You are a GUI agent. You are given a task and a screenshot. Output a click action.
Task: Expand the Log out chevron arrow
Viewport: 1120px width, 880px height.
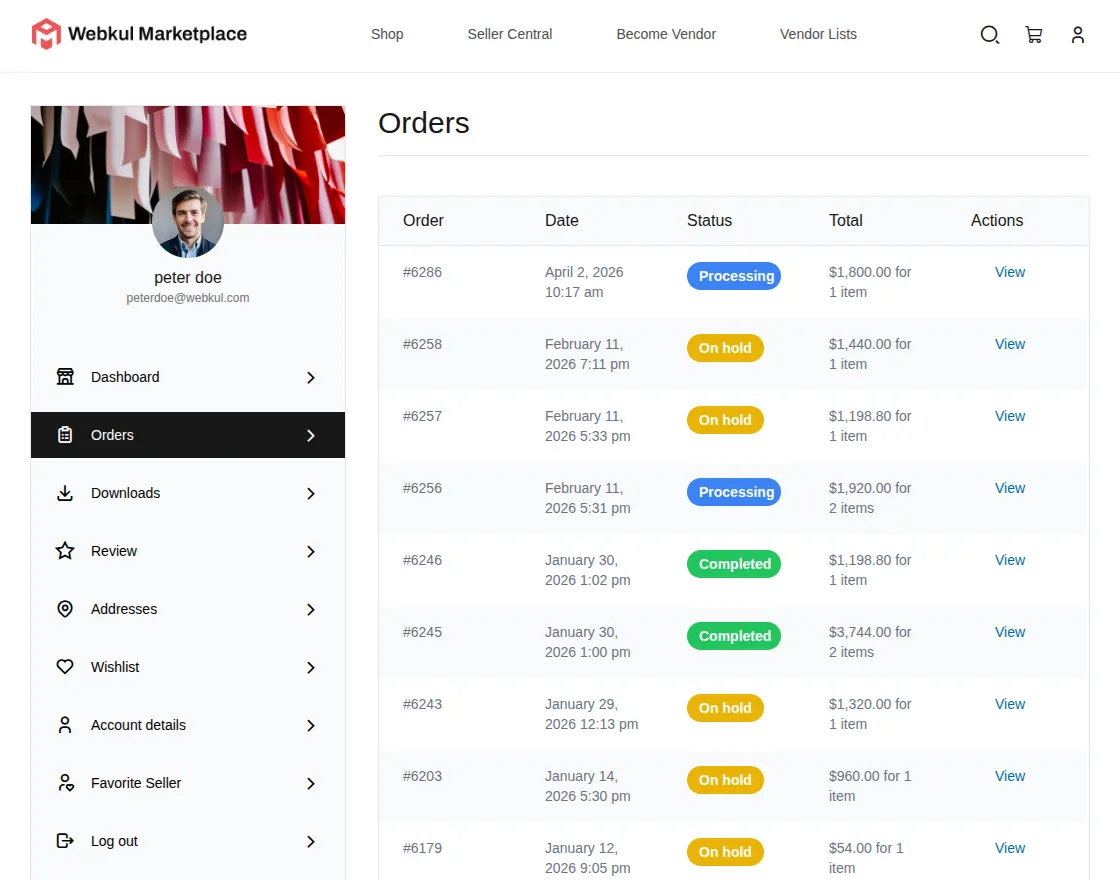[311, 841]
